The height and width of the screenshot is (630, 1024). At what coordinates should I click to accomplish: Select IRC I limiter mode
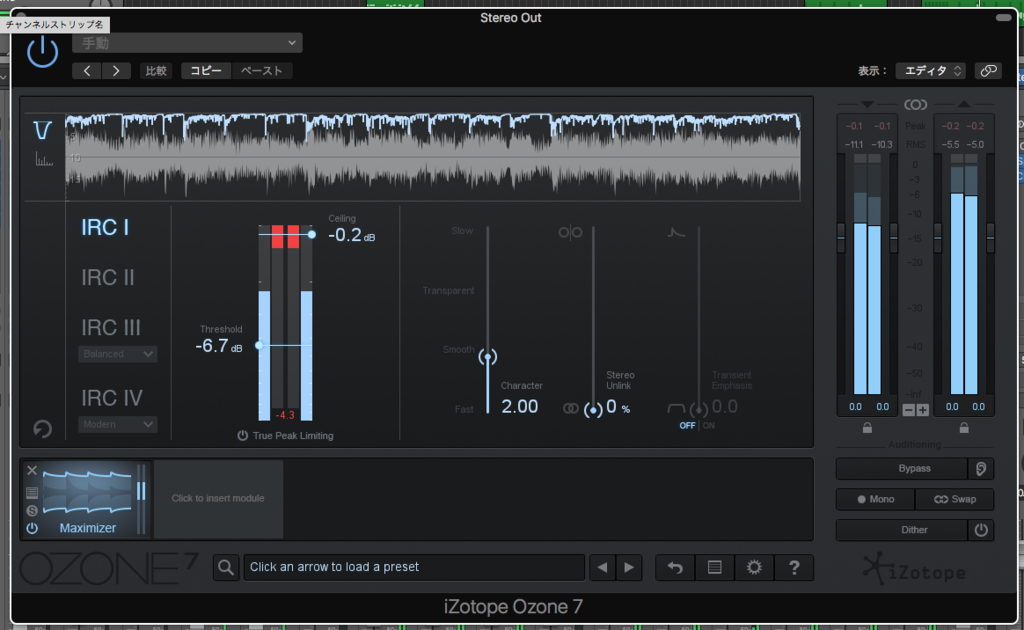click(105, 227)
